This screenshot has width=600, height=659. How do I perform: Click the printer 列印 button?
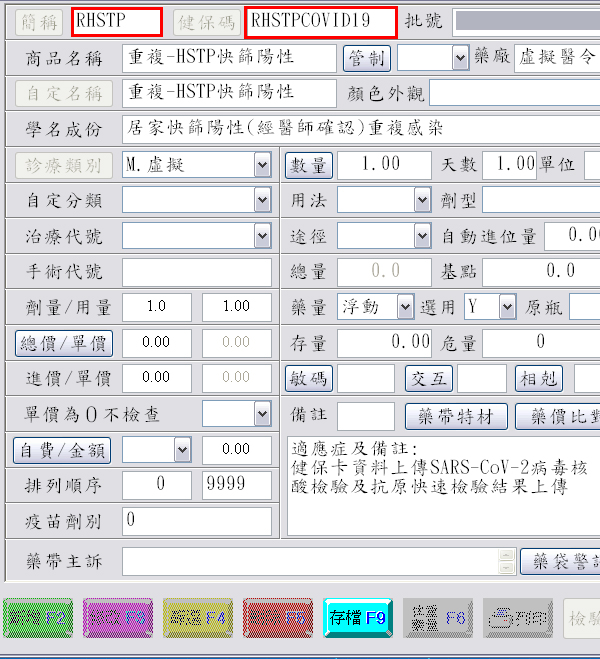tap(517, 618)
